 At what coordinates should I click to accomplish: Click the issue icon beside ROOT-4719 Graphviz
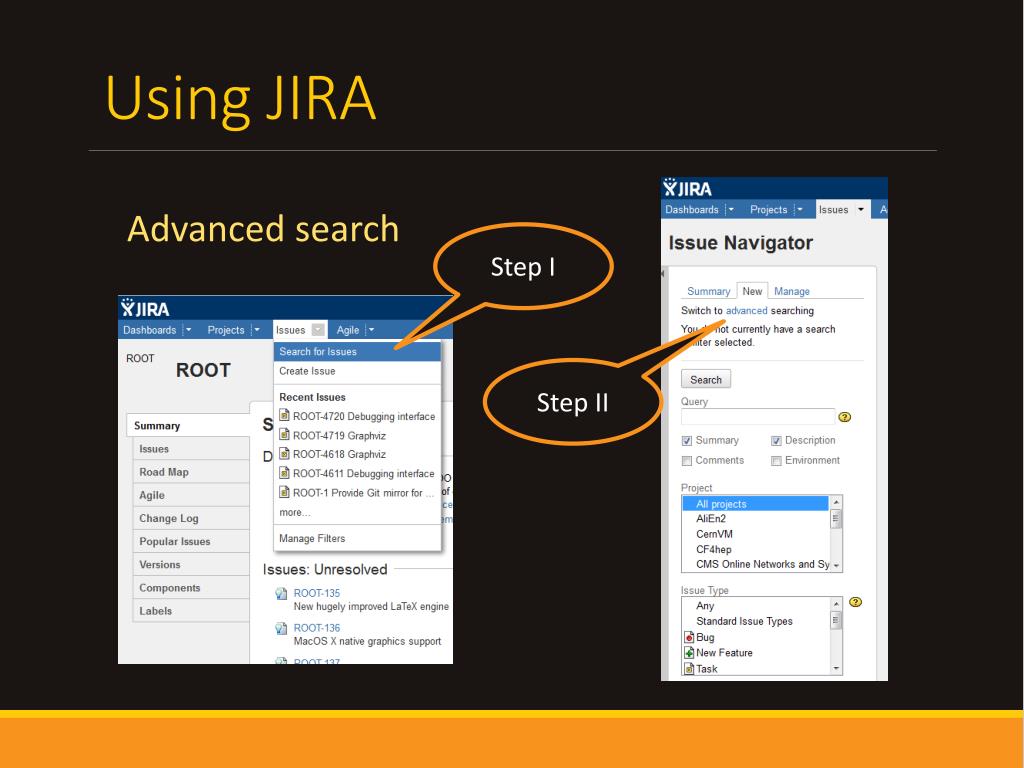click(x=284, y=434)
